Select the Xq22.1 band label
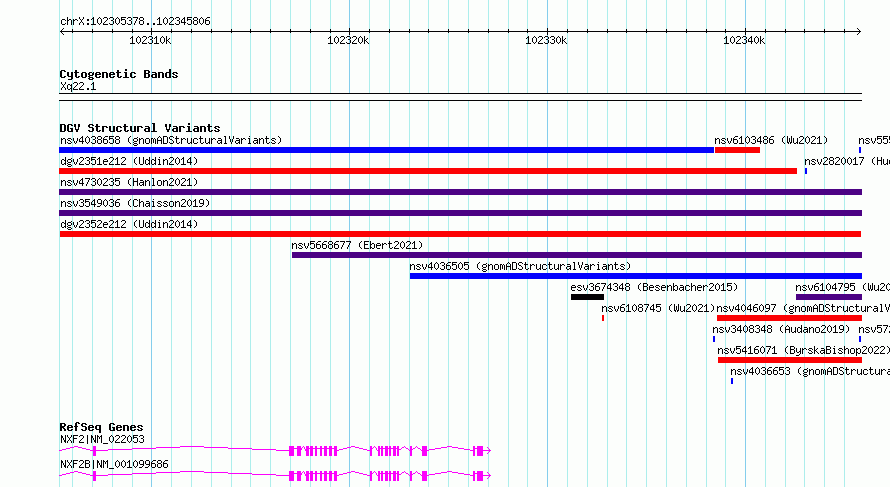 pos(78,87)
